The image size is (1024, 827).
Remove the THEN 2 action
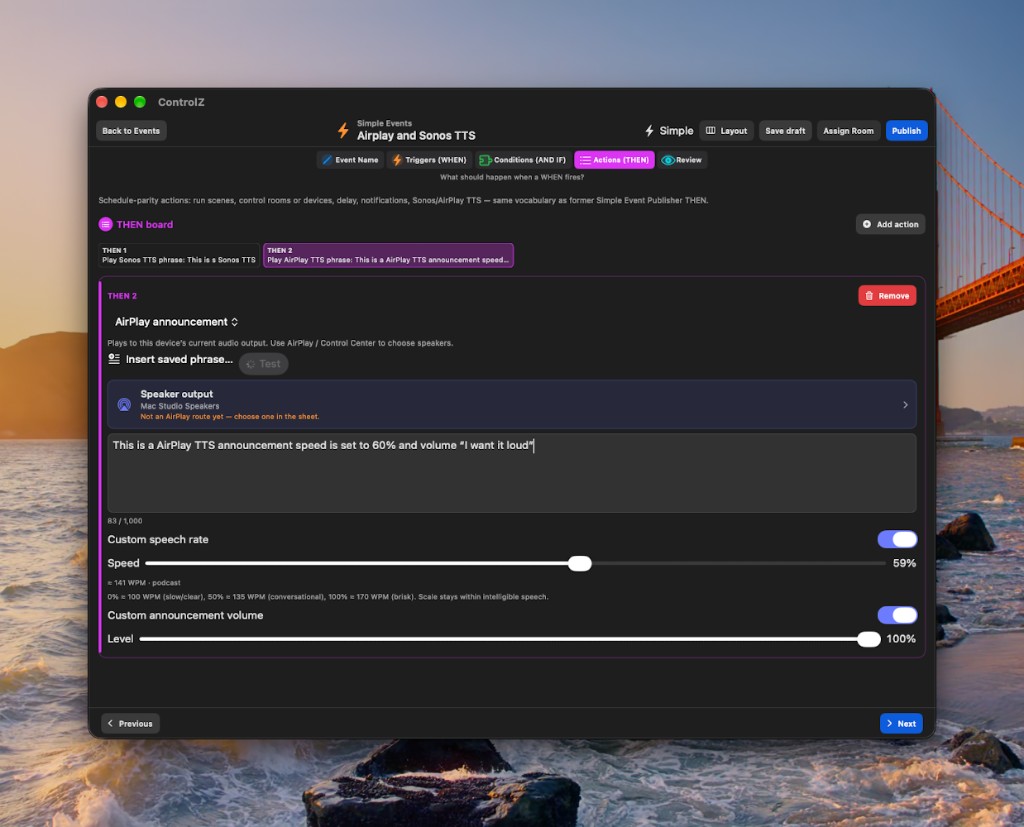point(887,296)
